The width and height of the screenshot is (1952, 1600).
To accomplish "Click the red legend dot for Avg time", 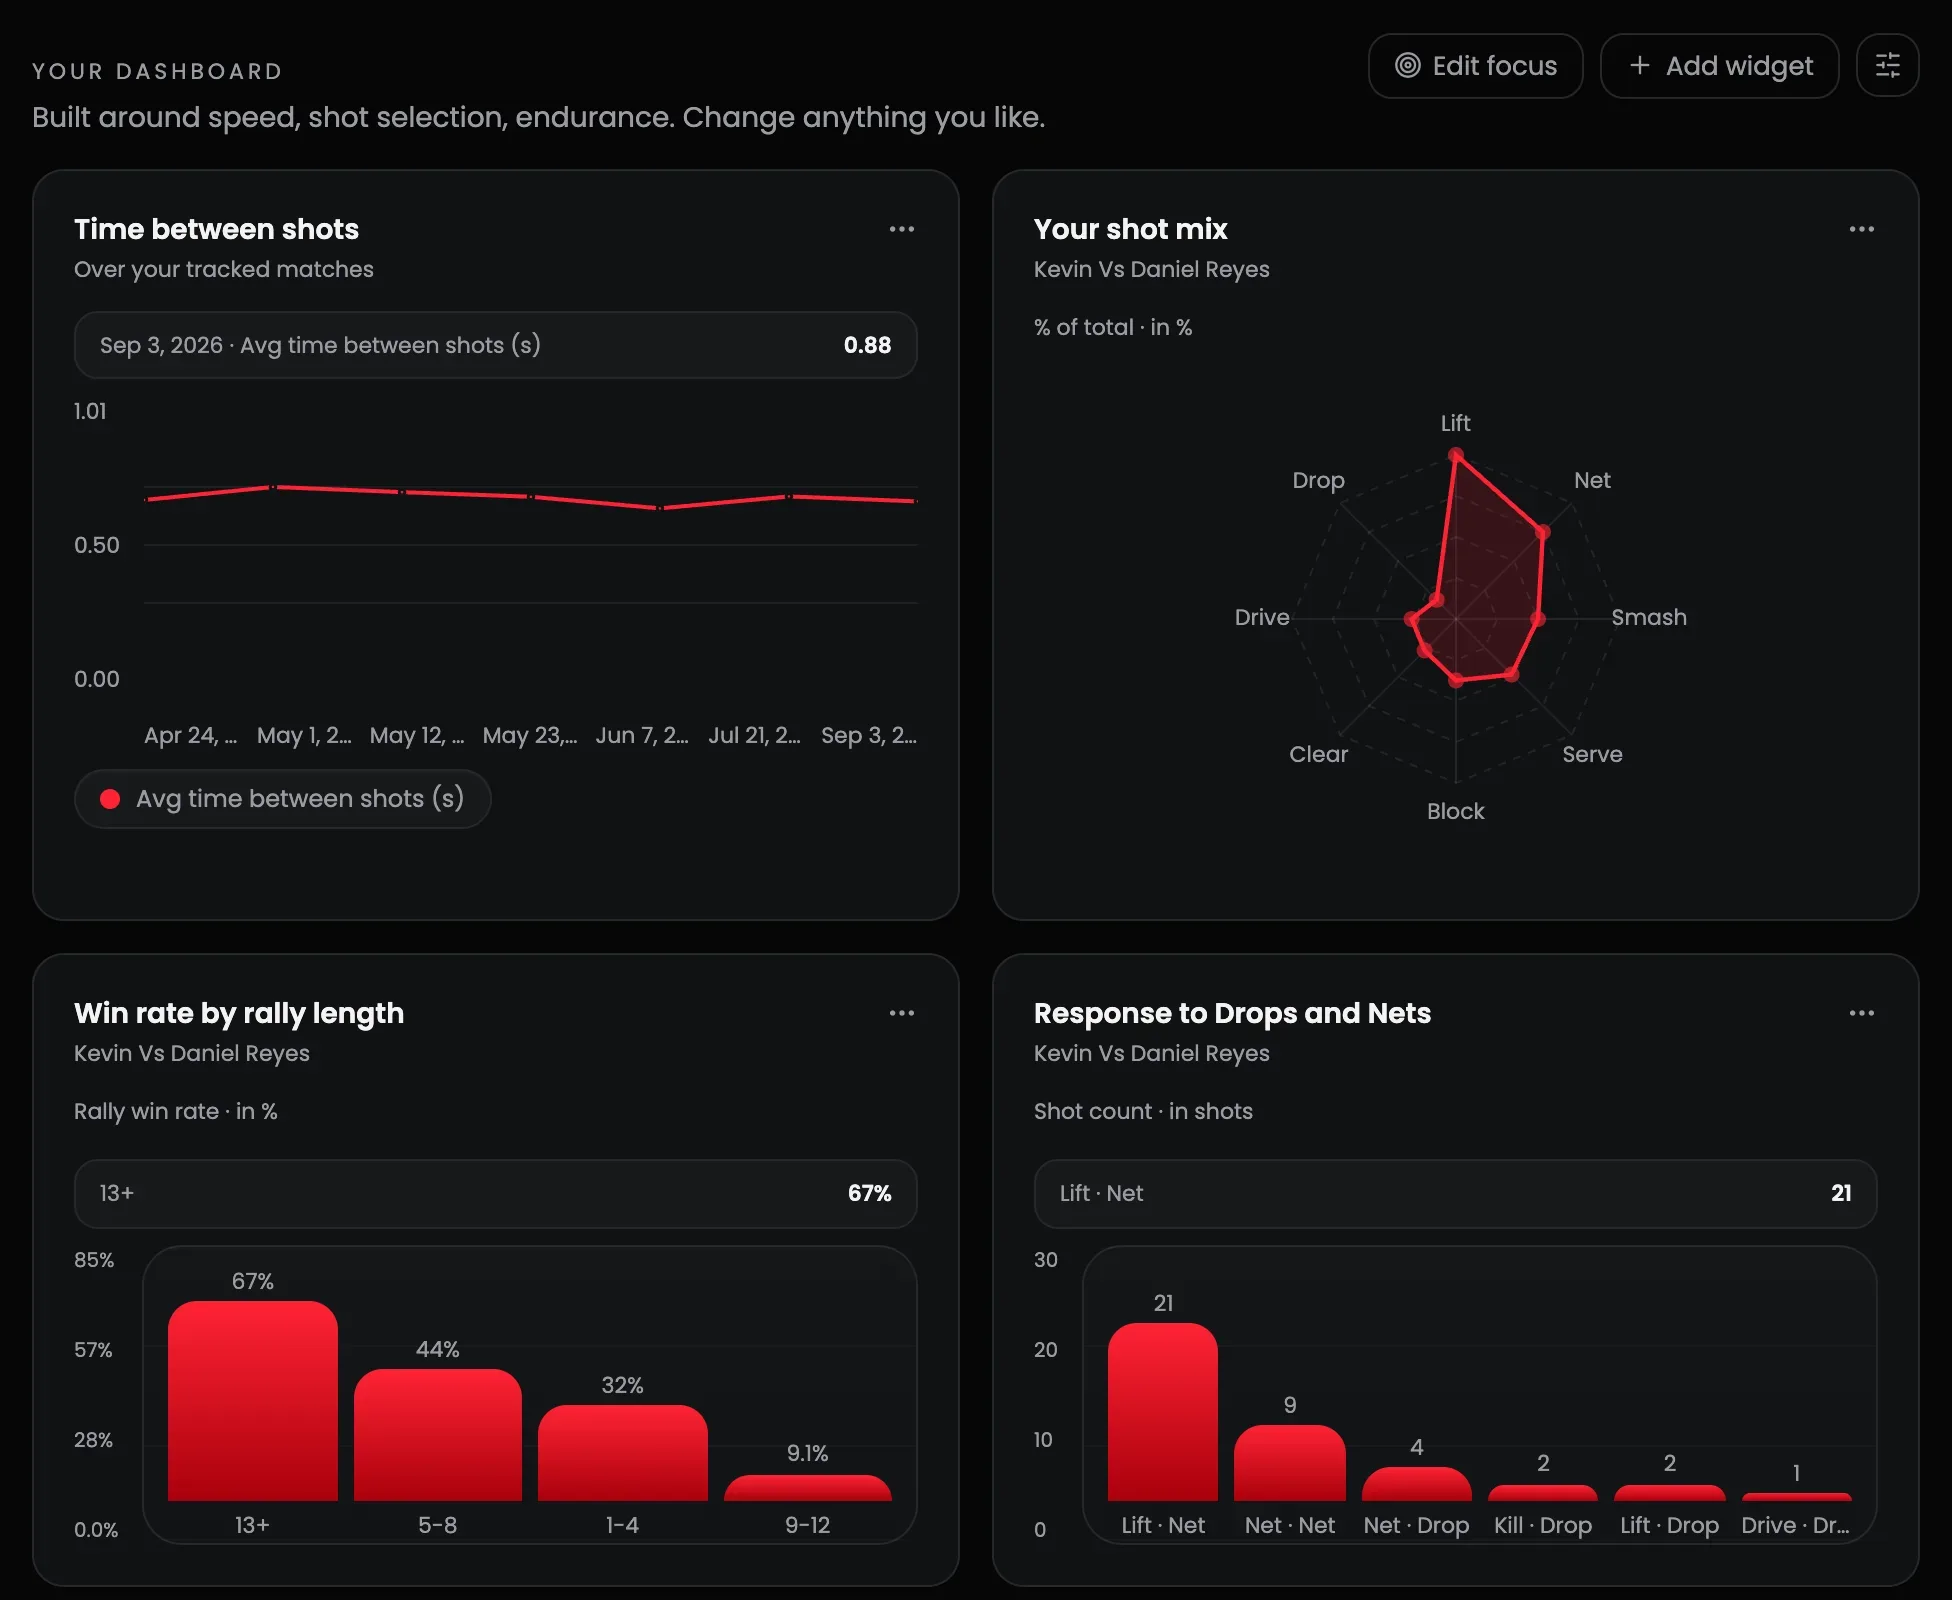I will (x=110, y=798).
